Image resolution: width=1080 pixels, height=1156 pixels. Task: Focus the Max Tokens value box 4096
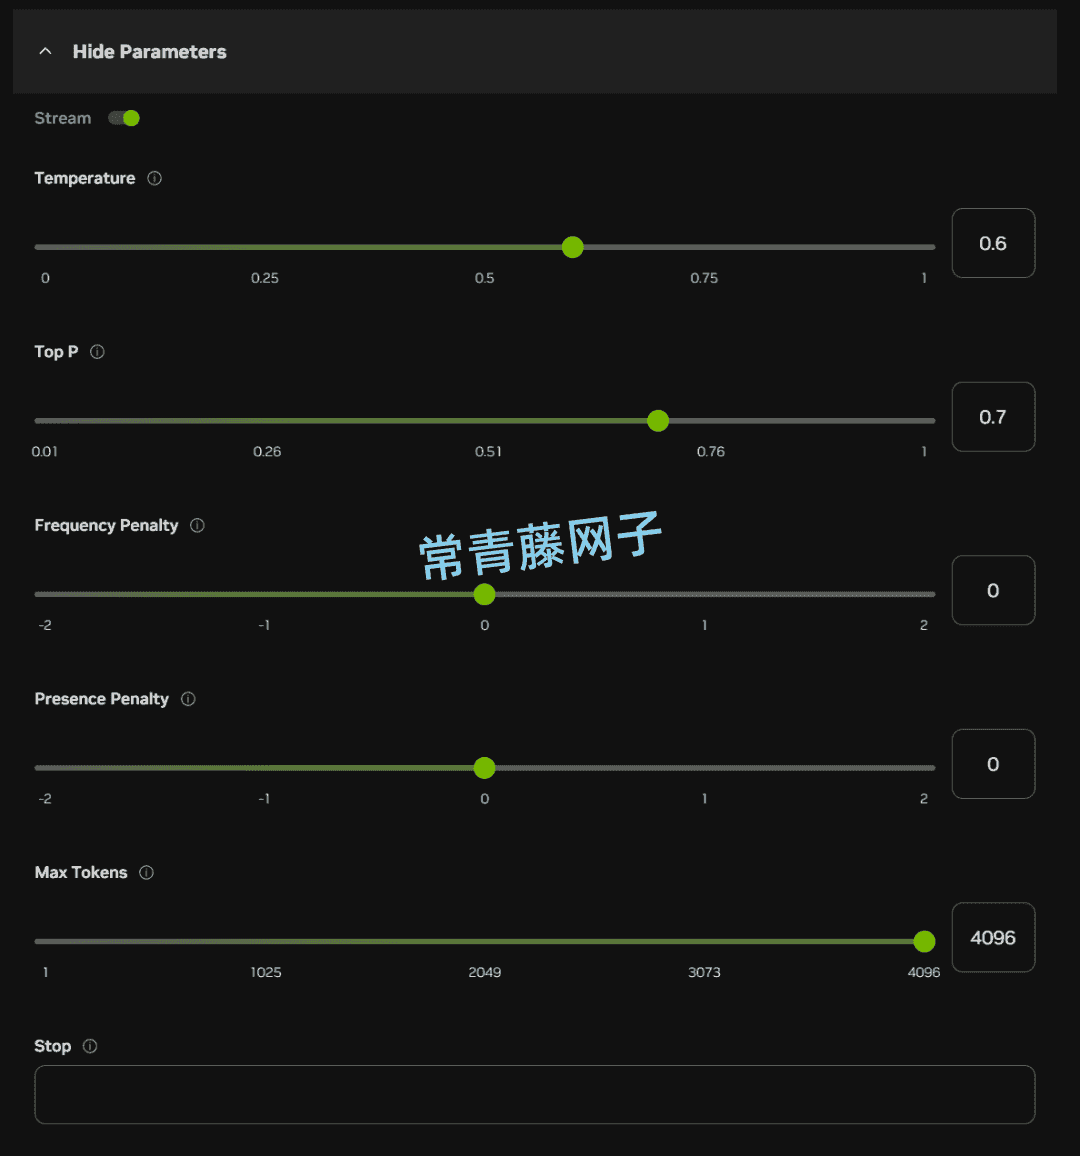tap(993, 938)
